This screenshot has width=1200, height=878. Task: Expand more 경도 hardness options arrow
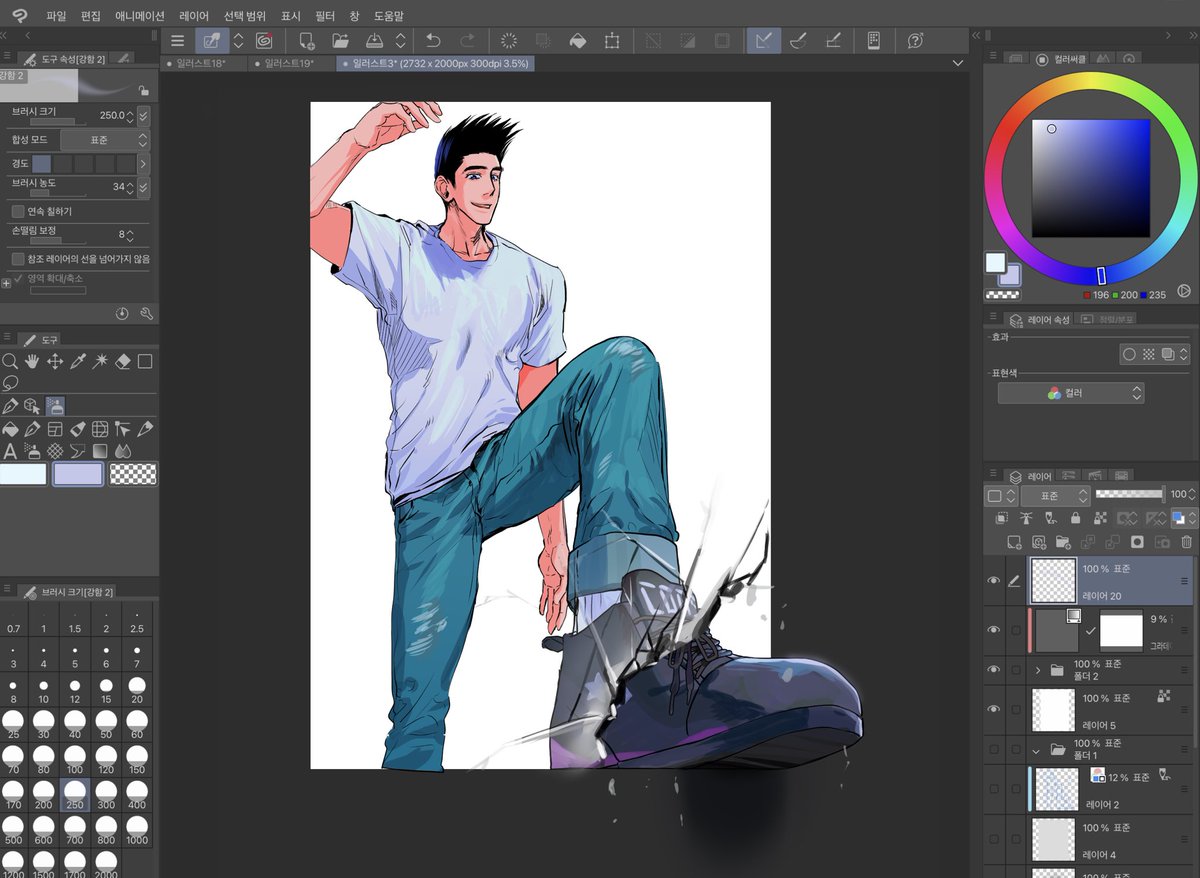tap(143, 163)
